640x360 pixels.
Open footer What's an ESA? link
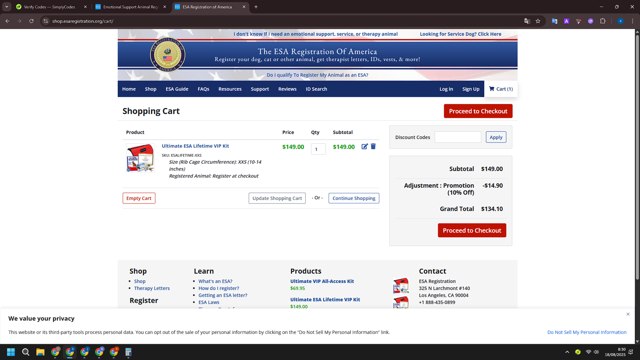point(215,281)
